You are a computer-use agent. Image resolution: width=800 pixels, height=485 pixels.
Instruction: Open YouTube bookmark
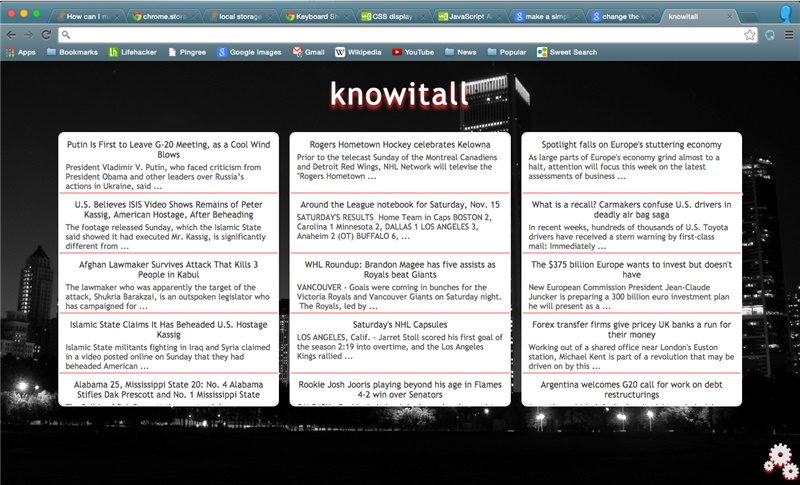click(x=413, y=52)
